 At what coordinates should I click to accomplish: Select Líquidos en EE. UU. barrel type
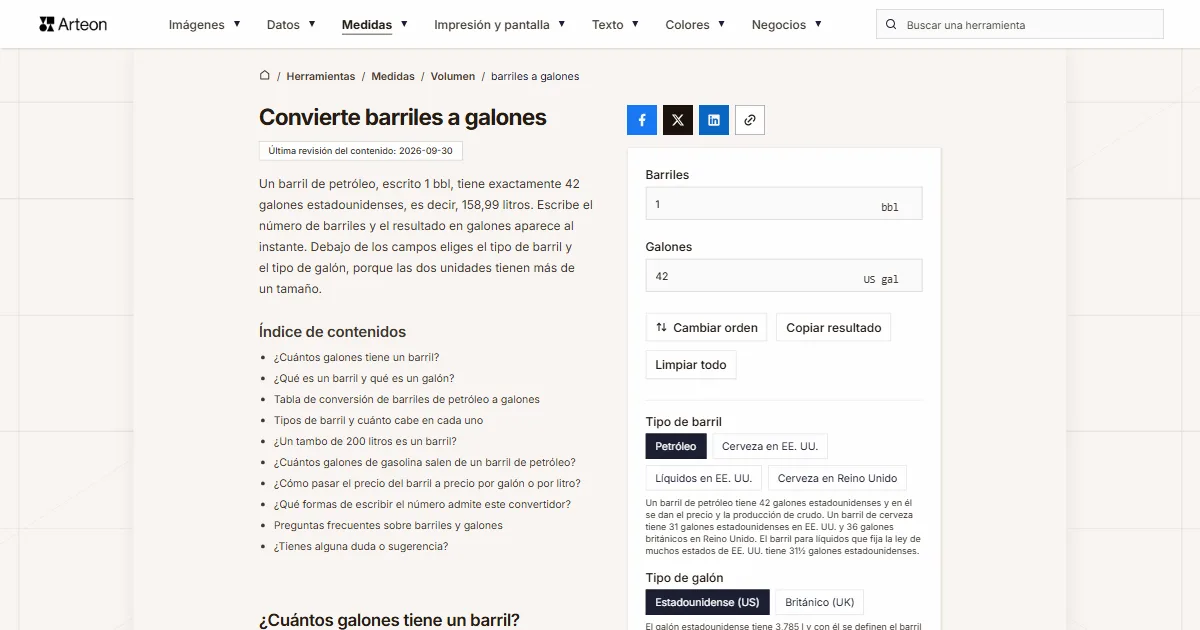[704, 478]
